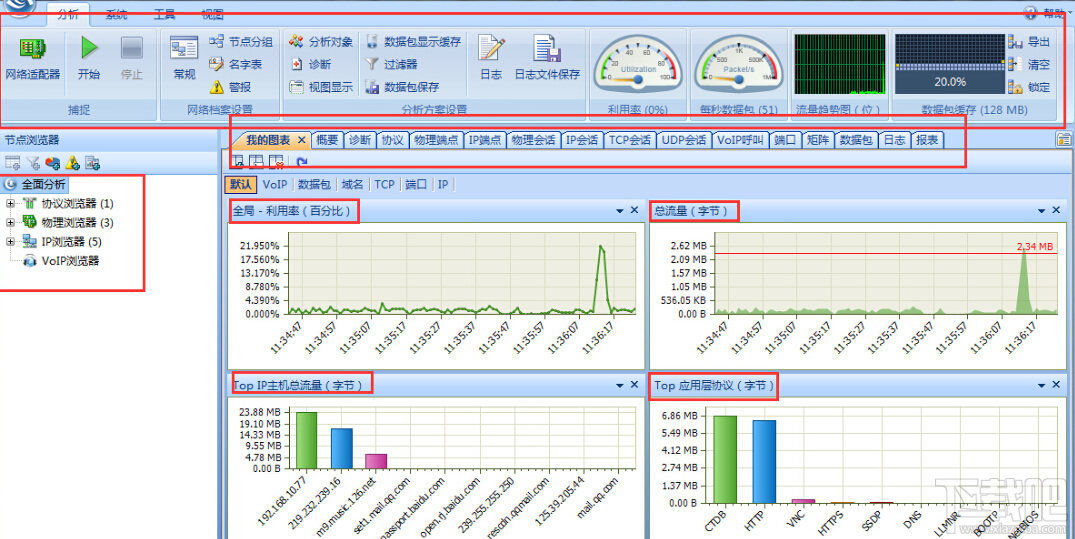Viewport: 1075px width, 539px height.
Task: Click the packets per second gauge
Action: (x=738, y=65)
